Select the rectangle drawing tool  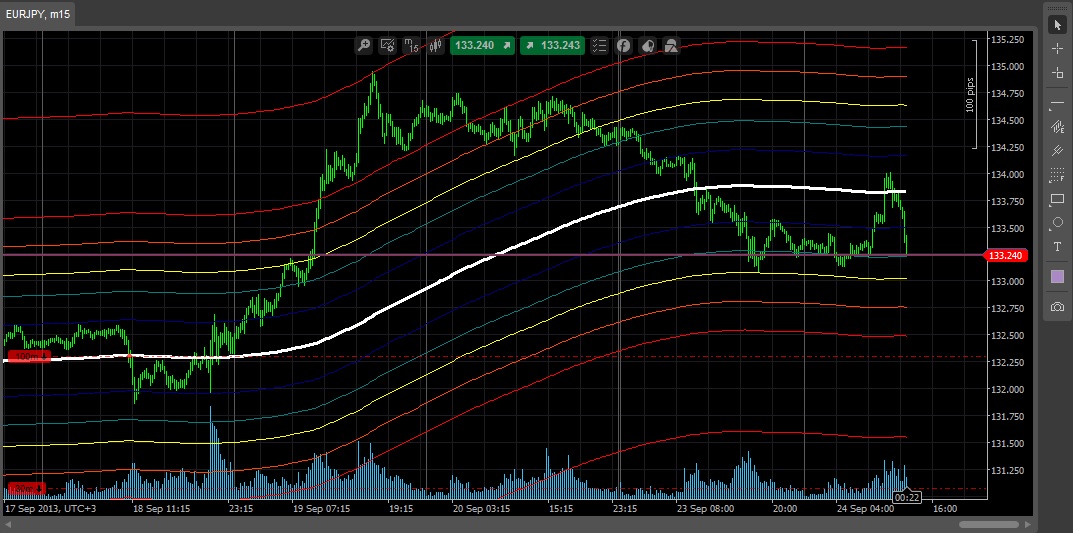coord(1057,198)
